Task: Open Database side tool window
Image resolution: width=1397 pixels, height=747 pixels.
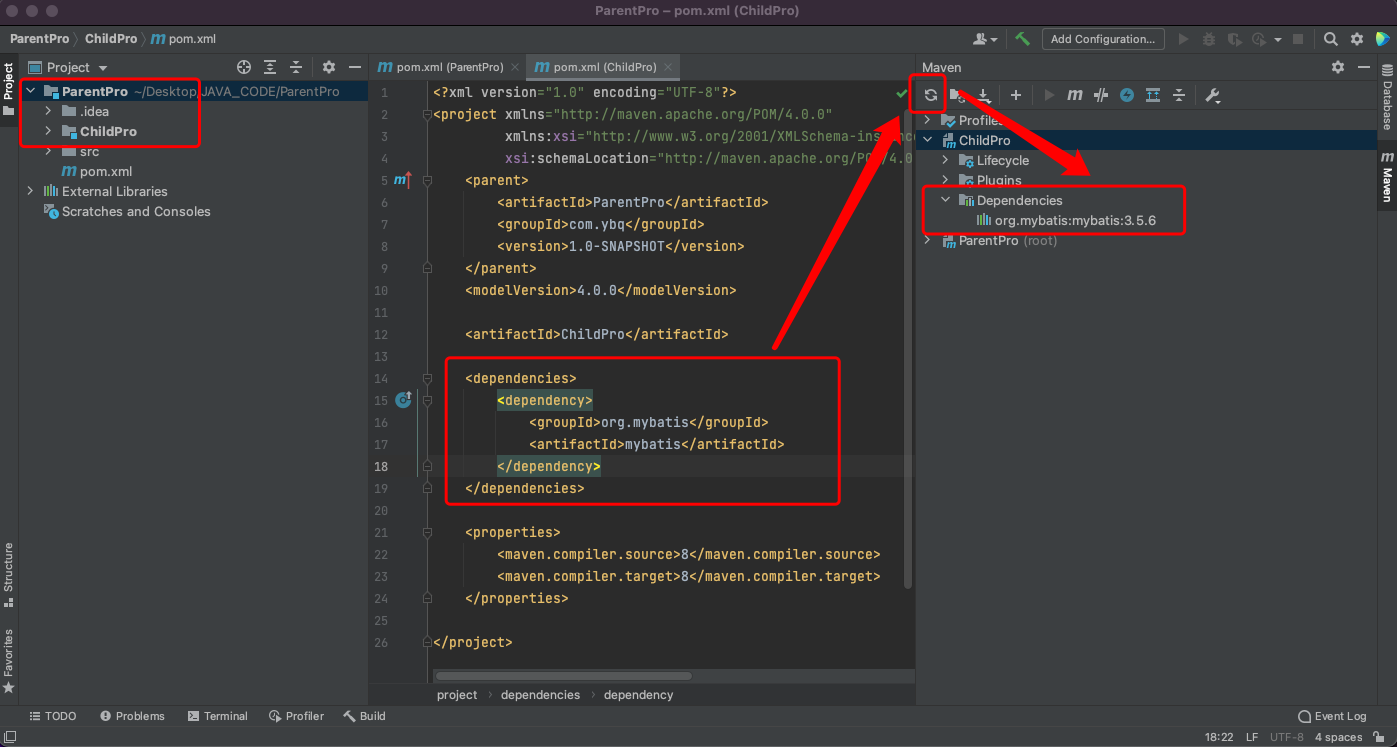Action: click(x=1387, y=96)
